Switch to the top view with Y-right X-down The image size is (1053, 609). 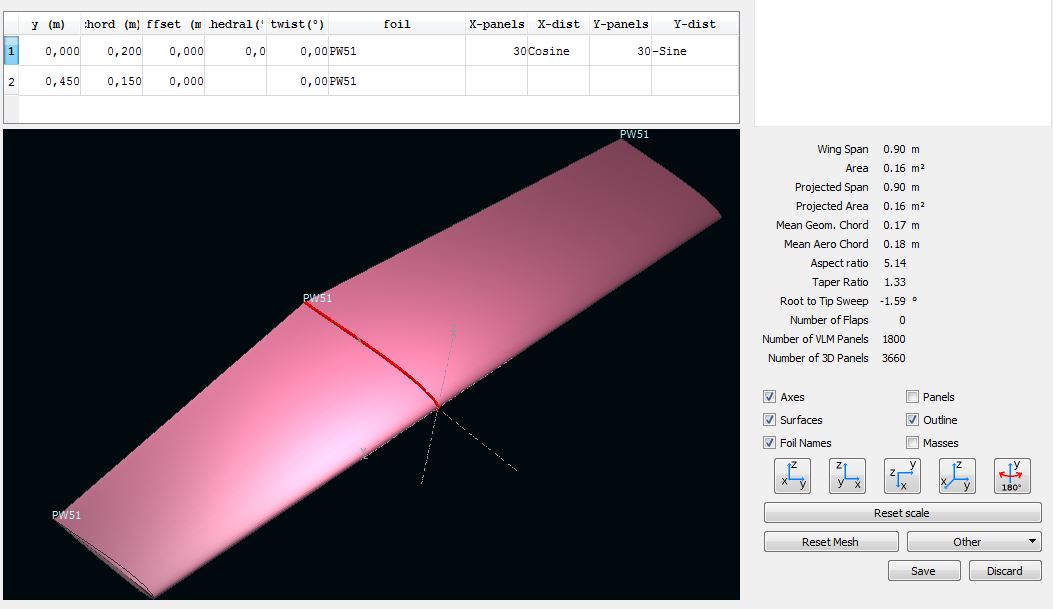tap(902, 475)
